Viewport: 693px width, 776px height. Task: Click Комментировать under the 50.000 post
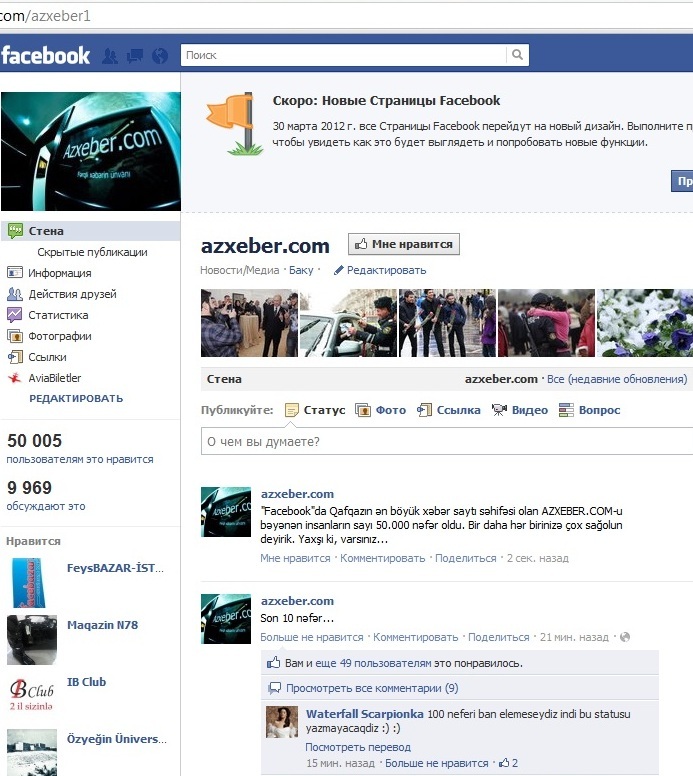(x=382, y=558)
